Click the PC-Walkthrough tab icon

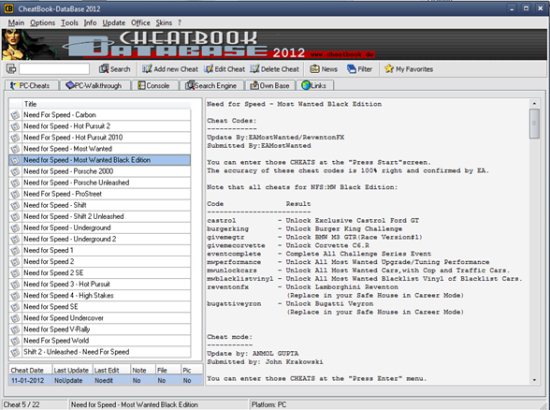70,85
